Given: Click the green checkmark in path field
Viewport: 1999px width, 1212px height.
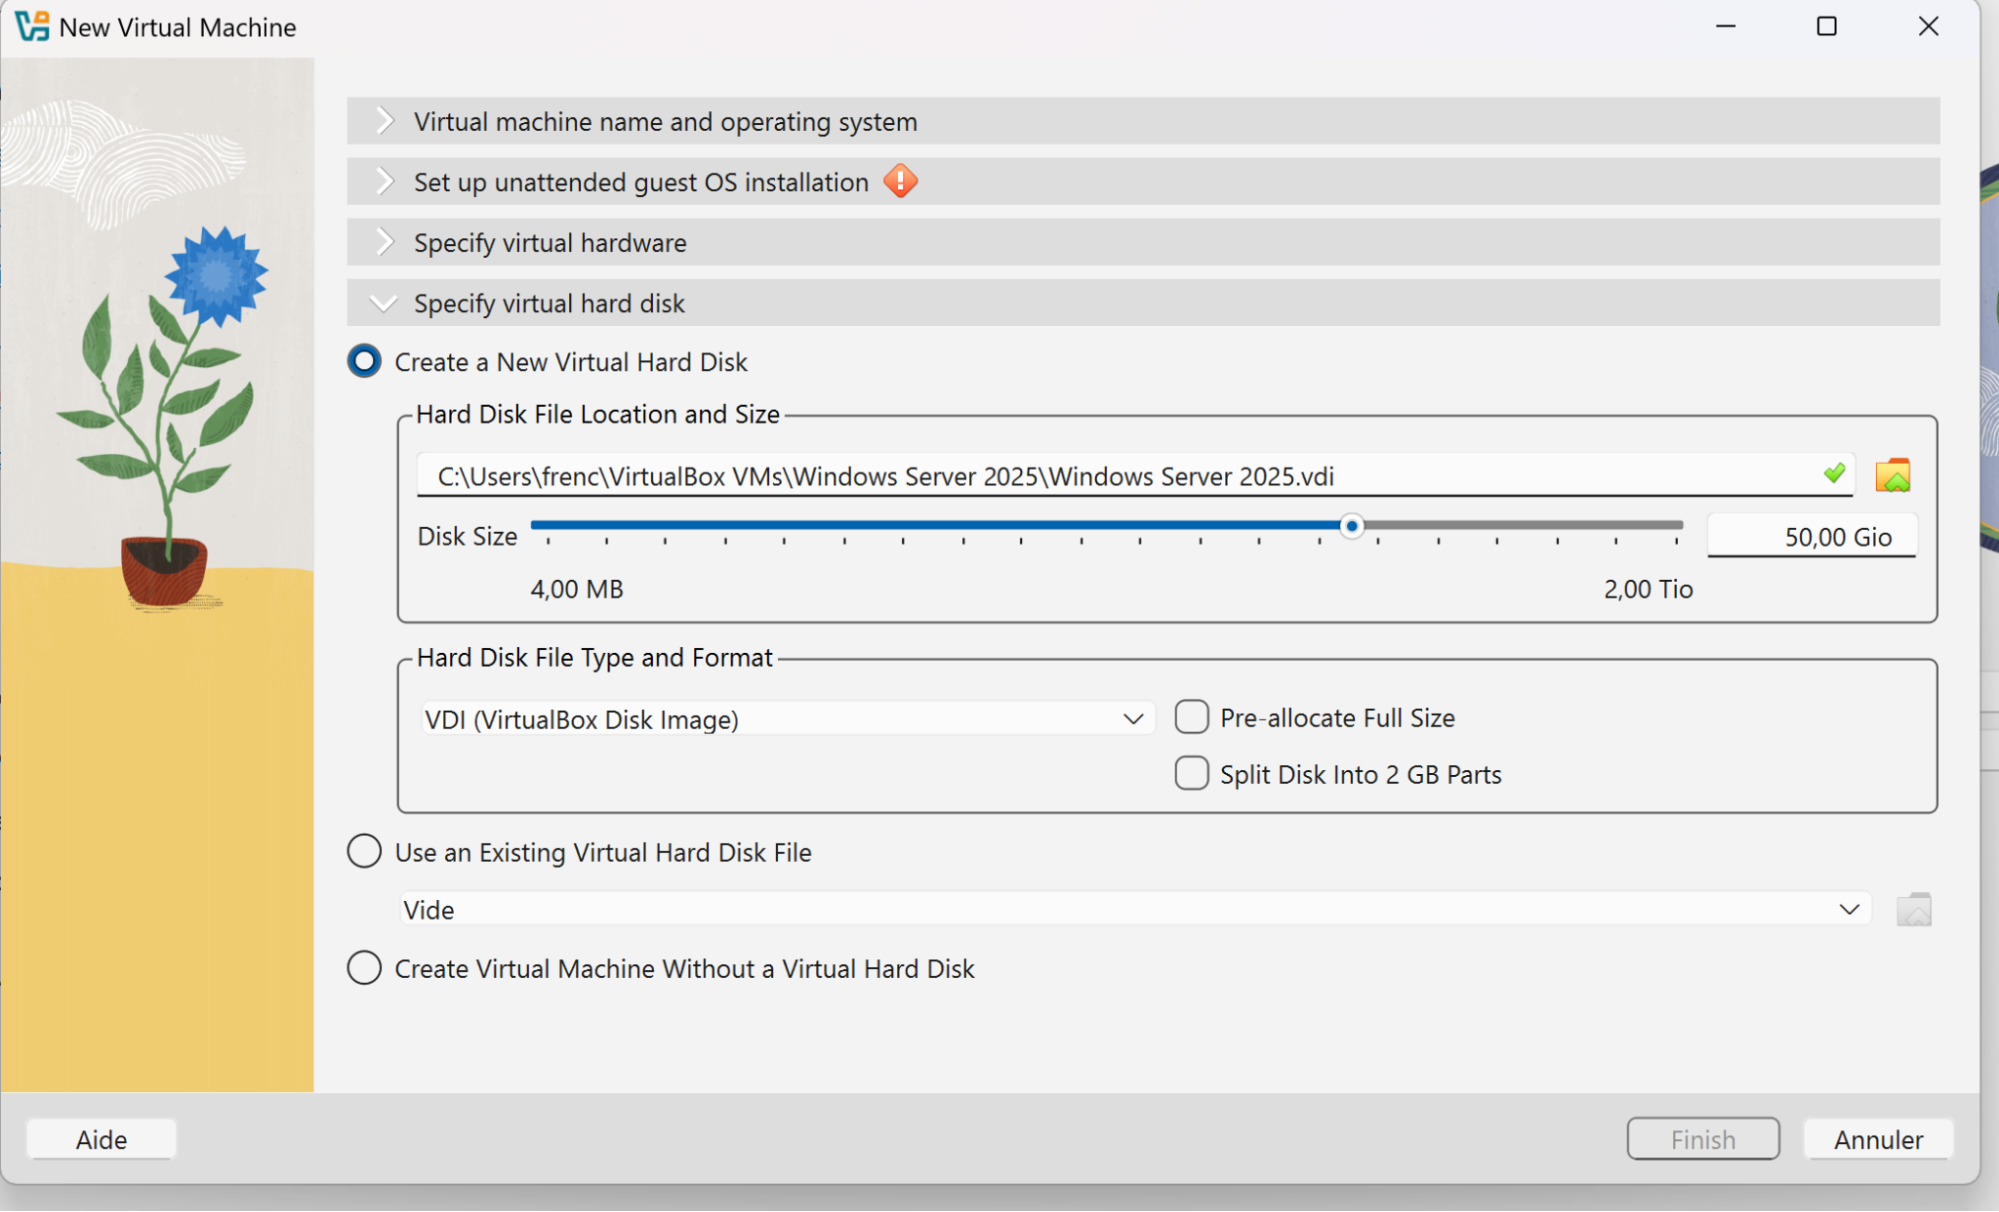Looking at the screenshot, I should point(1834,474).
